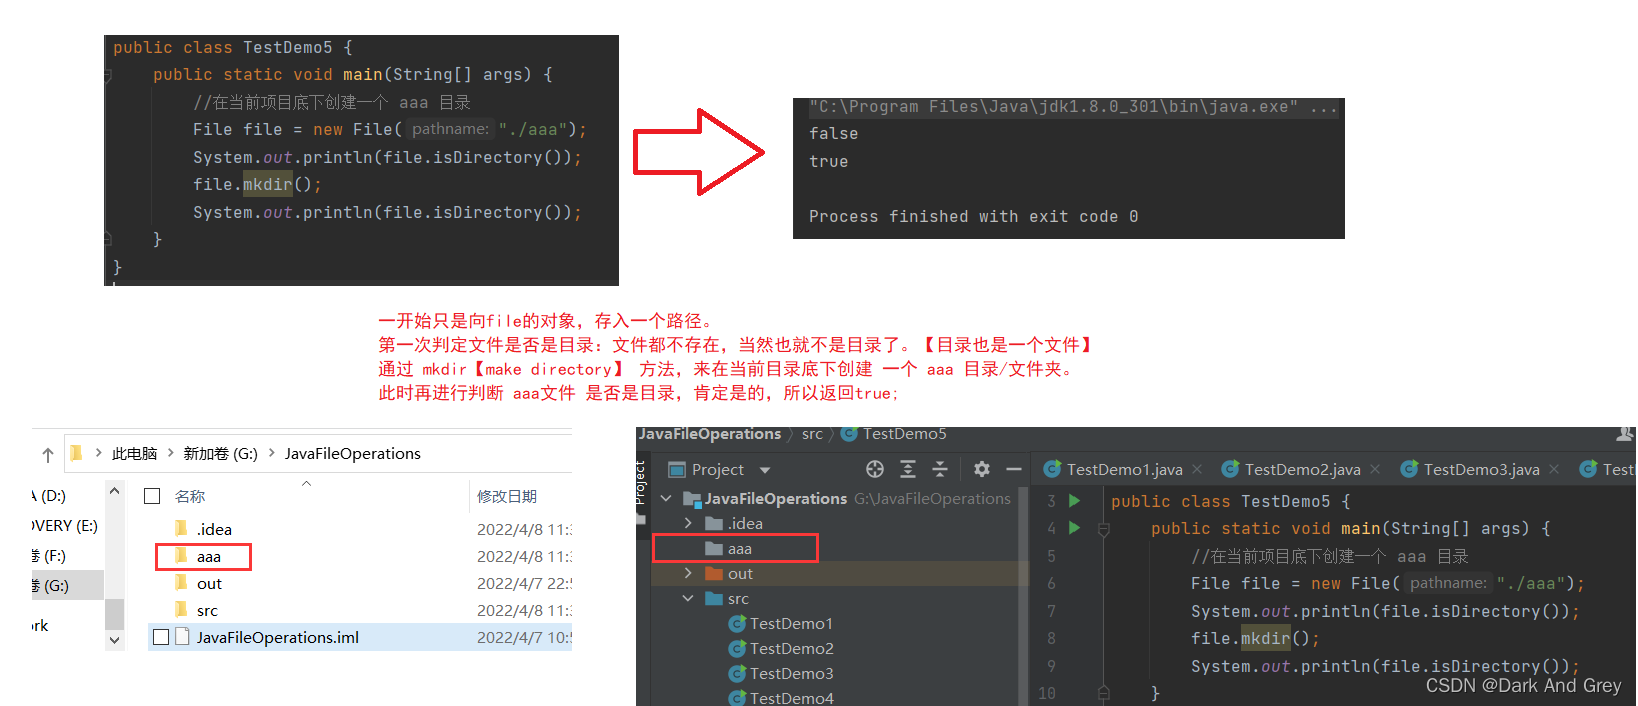Viewport: 1638px width, 706px height.
Task: Click chevron before JavaFileOperations breadcrumb
Action: [271, 453]
